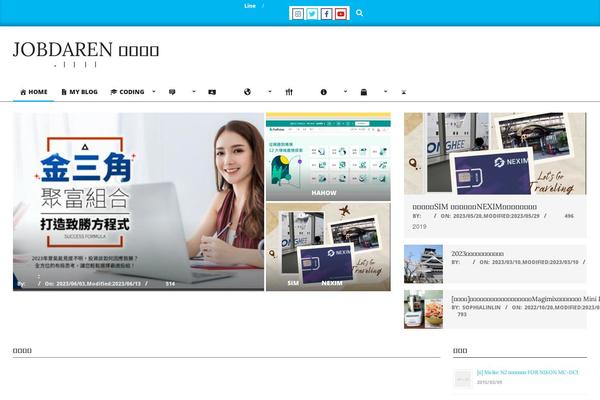600x400 pixels.
Task: Open the Facebook social icon
Action: (326, 14)
